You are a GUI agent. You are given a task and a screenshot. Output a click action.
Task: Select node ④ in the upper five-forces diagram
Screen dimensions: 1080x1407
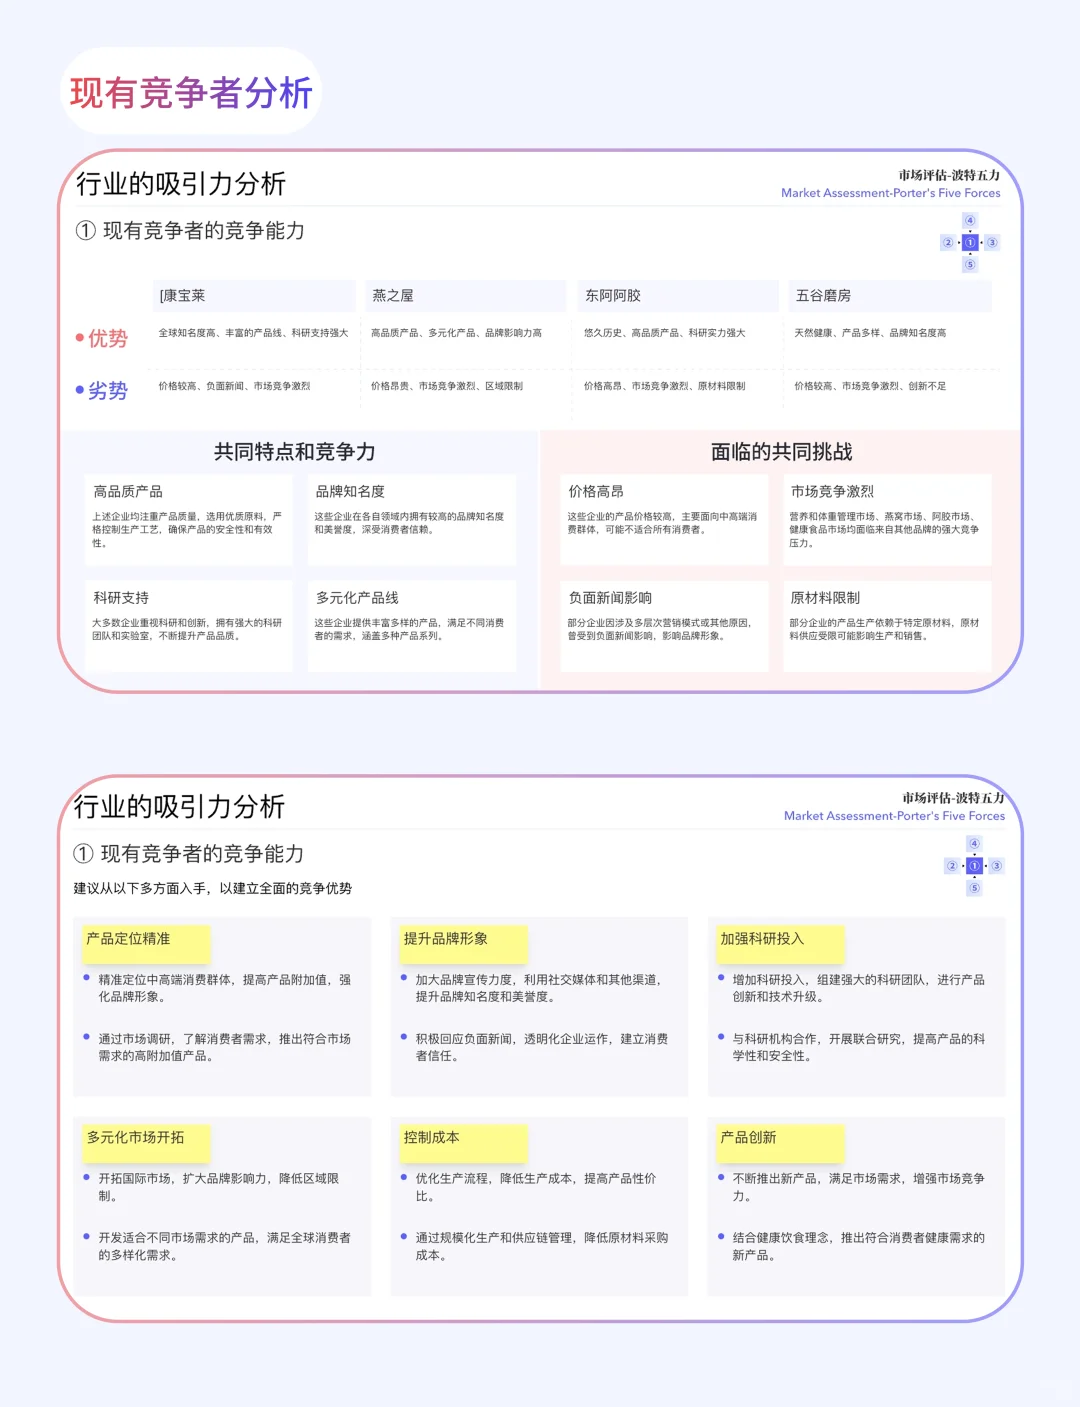click(x=969, y=221)
